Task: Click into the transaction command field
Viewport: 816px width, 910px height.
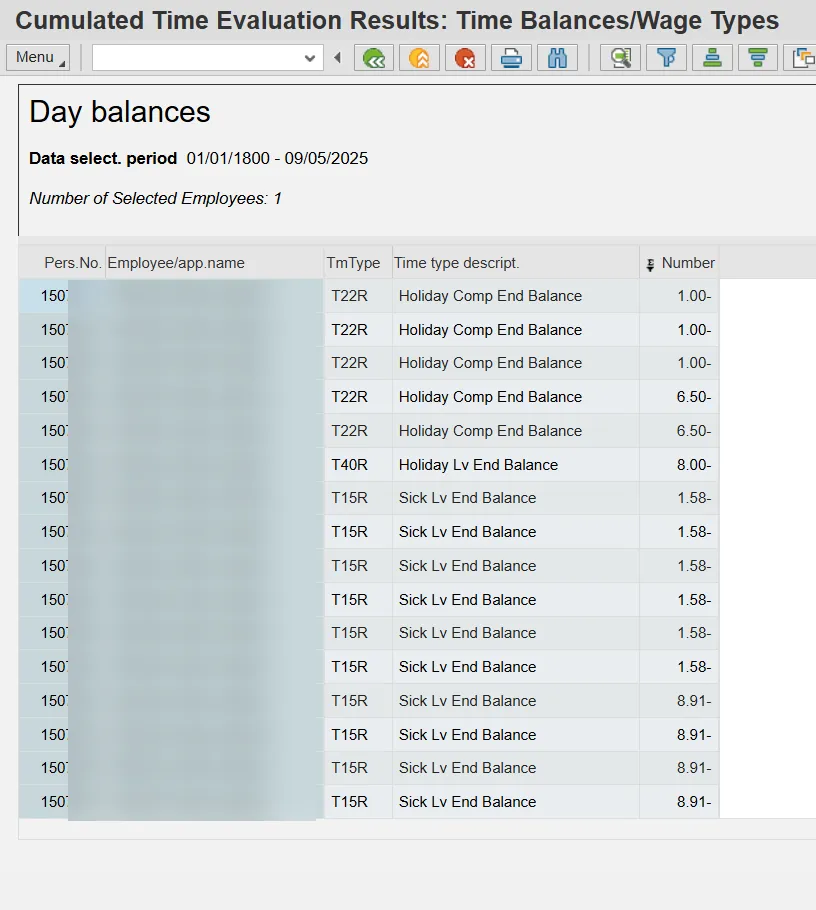Action: pyautogui.click(x=195, y=58)
